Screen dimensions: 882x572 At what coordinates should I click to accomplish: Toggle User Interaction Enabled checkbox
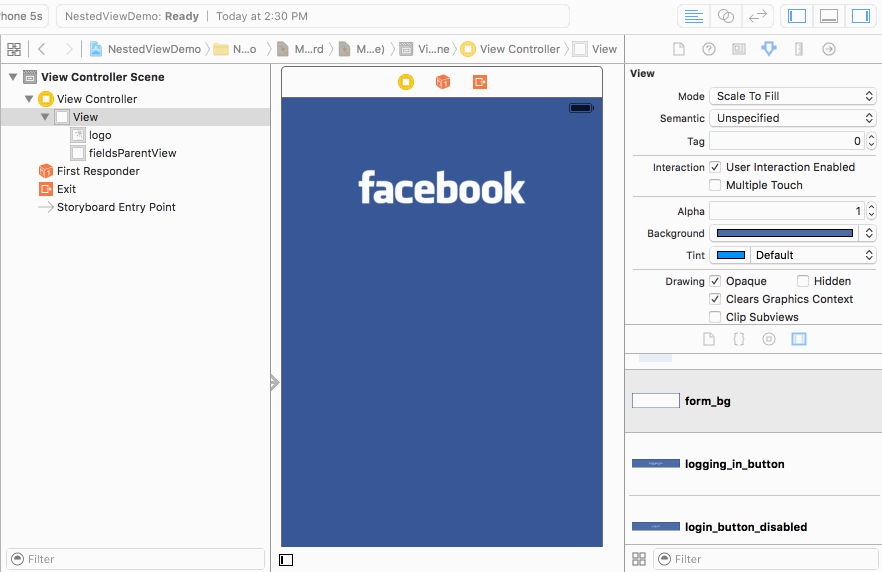[x=715, y=167]
